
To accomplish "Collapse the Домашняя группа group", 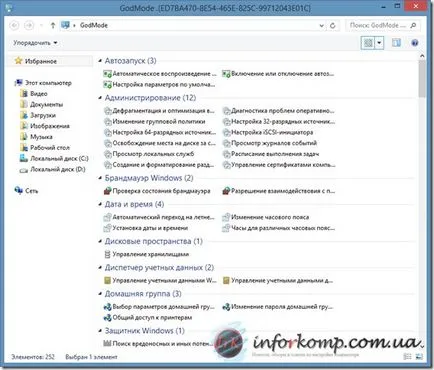I will point(100,294).
